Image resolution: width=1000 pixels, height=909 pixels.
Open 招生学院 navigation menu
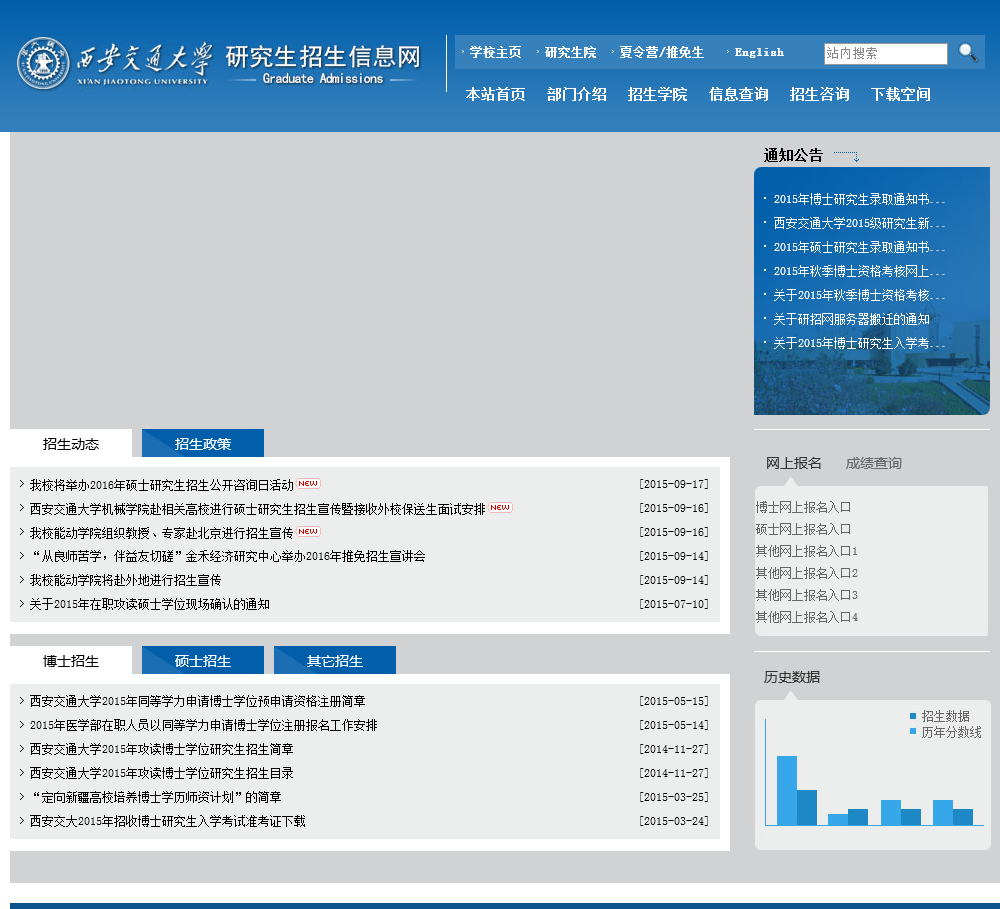(x=658, y=94)
